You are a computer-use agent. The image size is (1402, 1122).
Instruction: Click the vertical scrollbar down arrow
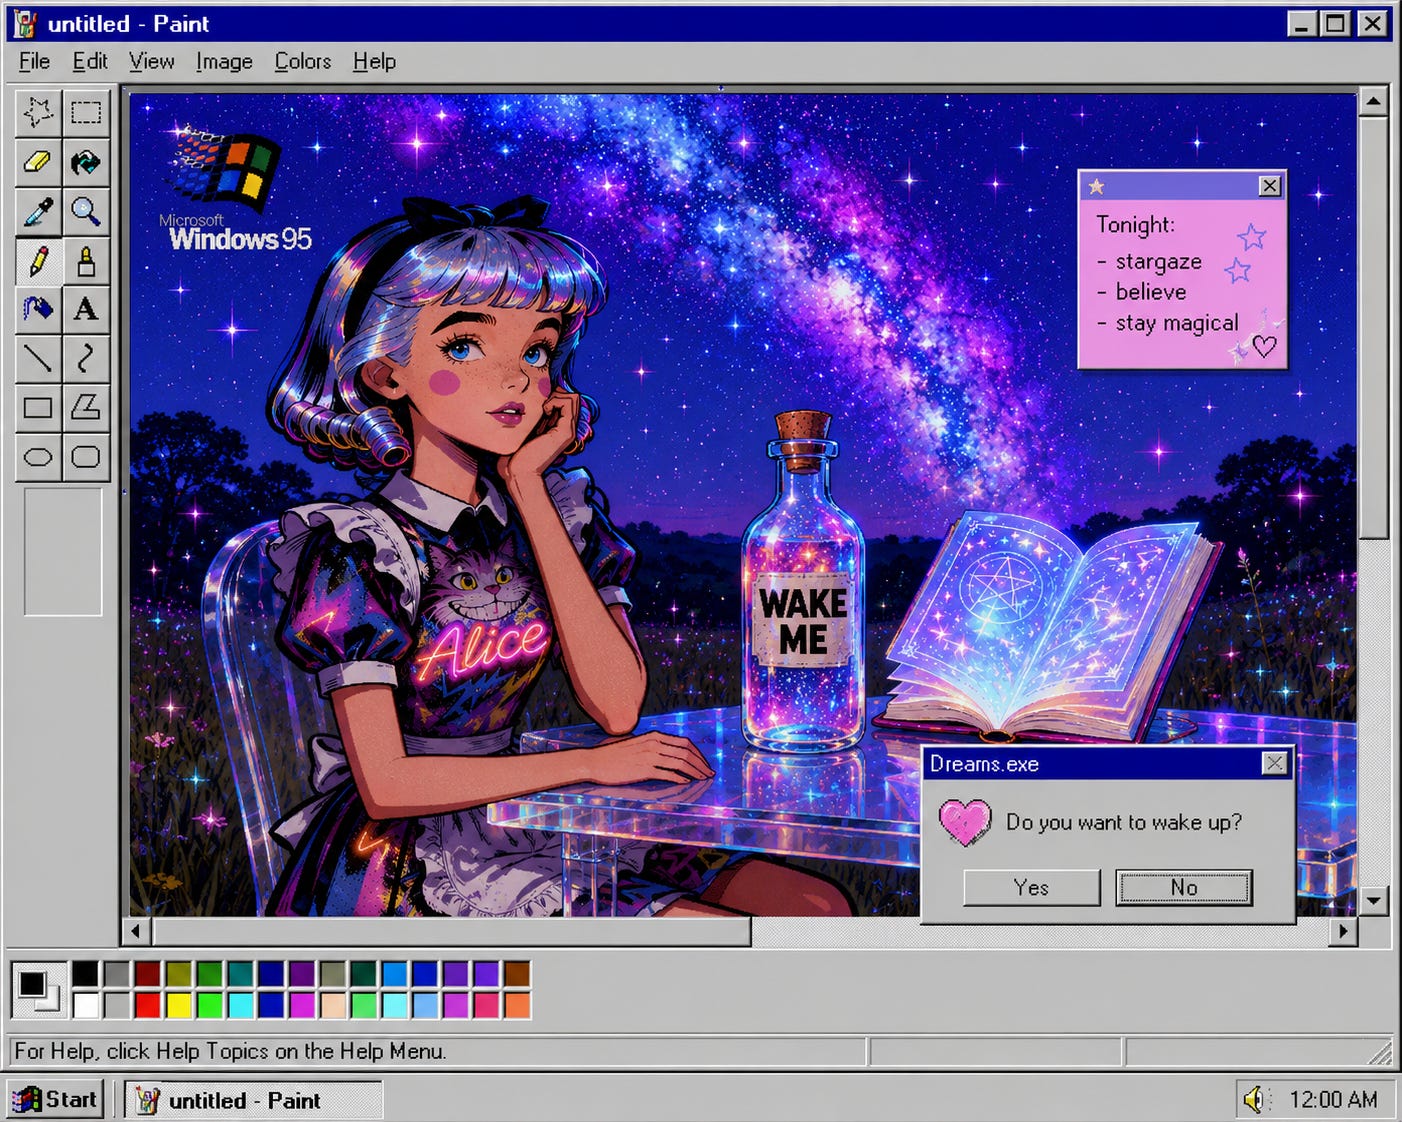[x=1374, y=901]
